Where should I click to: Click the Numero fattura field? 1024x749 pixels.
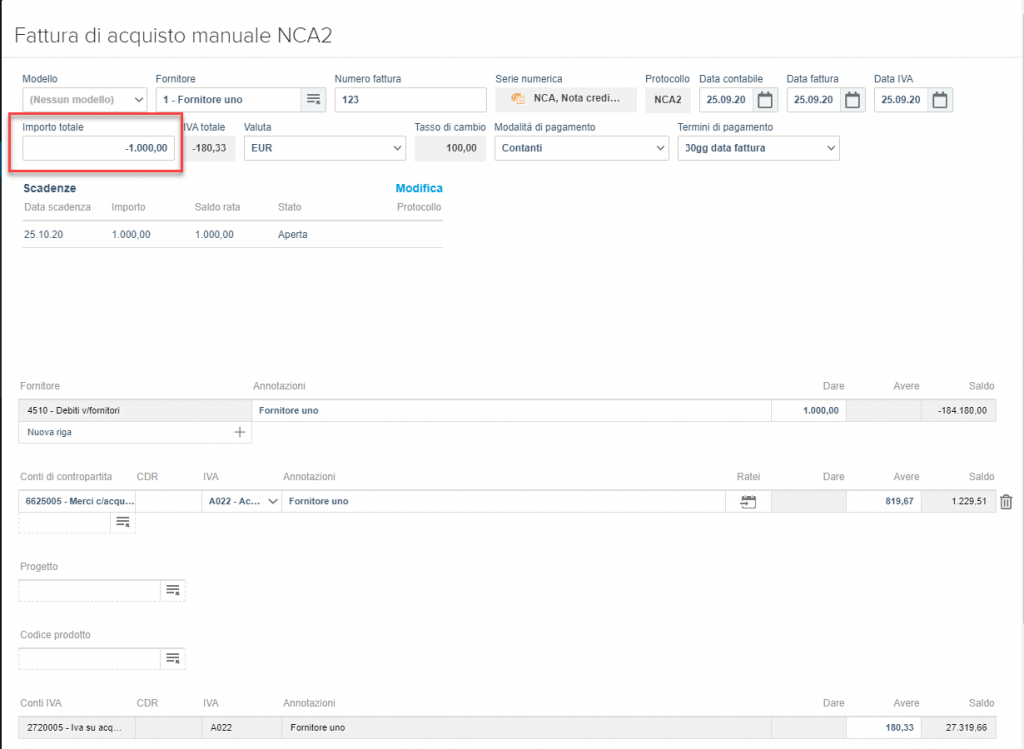click(409, 99)
